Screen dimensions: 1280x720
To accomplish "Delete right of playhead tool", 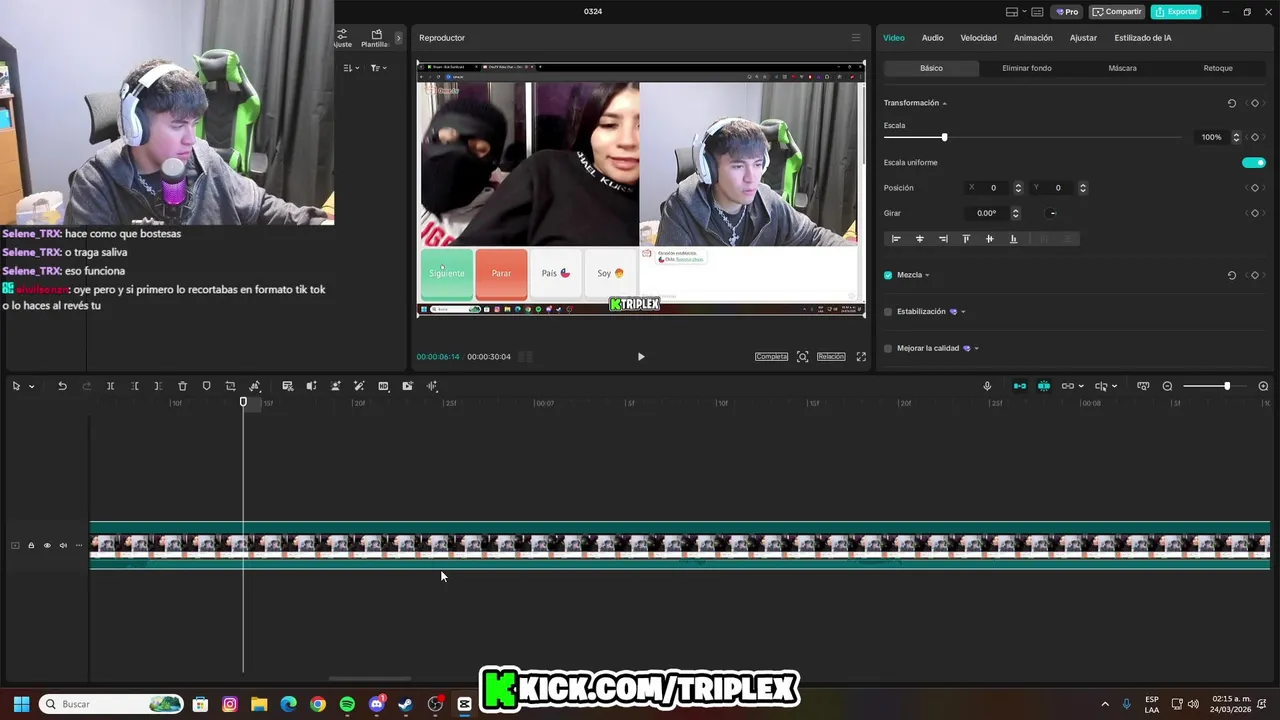I will point(158,386).
